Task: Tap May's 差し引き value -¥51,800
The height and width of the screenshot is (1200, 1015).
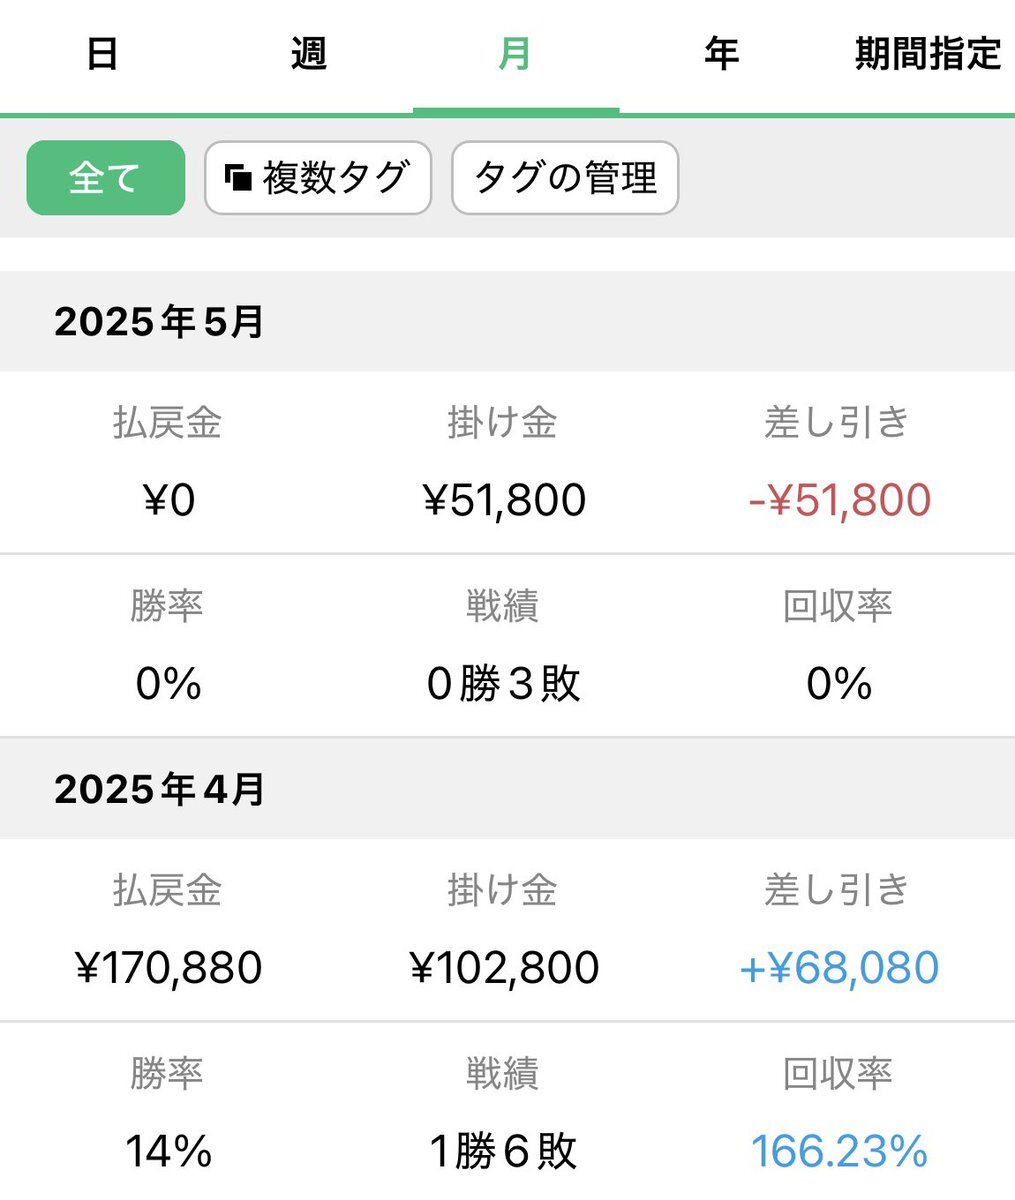Action: tap(839, 500)
